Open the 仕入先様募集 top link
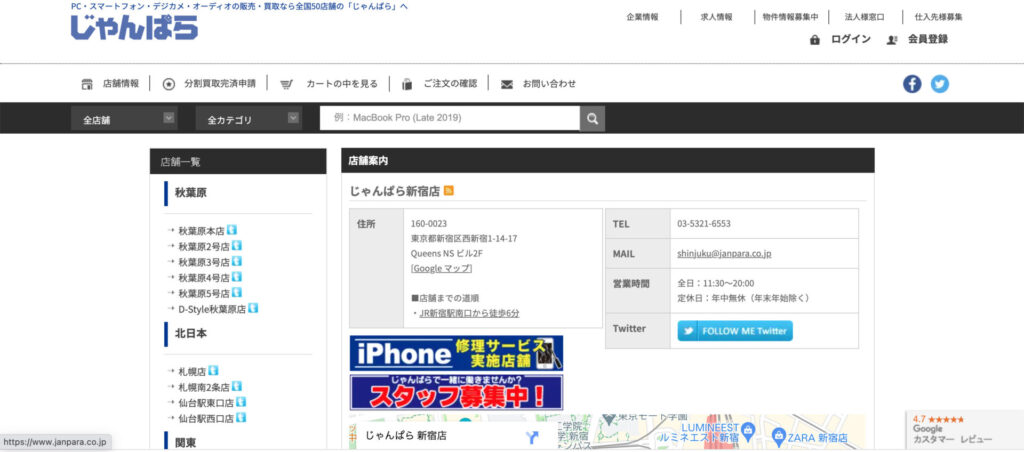This screenshot has width=1024, height=452. [x=938, y=17]
